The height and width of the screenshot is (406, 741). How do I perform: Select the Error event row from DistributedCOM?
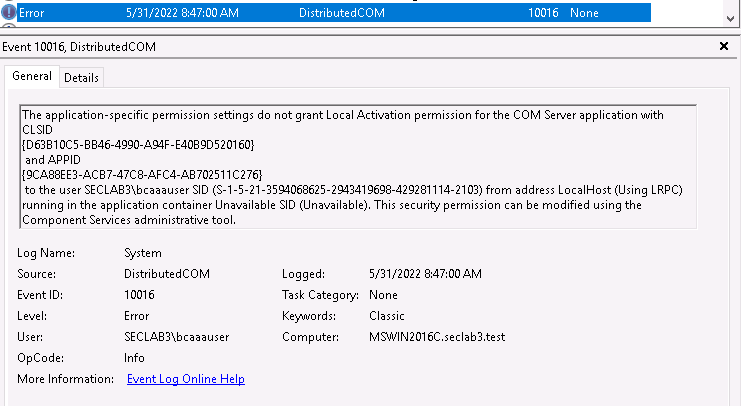click(x=334, y=13)
